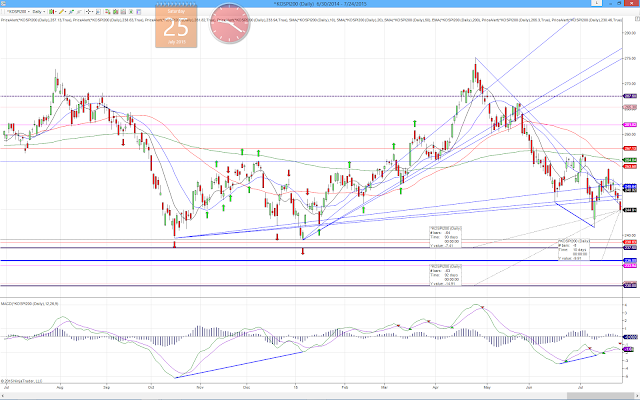
Task: Select the ruler info box showing 10 days
Action: click(574, 249)
